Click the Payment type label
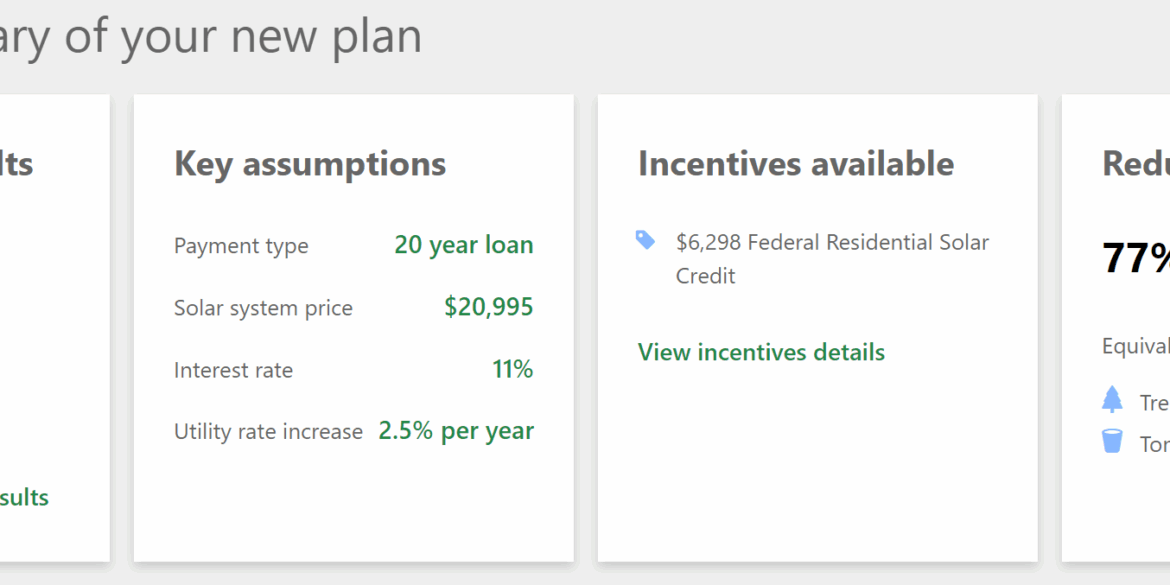The image size is (1170, 585). [x=241, y=245]
